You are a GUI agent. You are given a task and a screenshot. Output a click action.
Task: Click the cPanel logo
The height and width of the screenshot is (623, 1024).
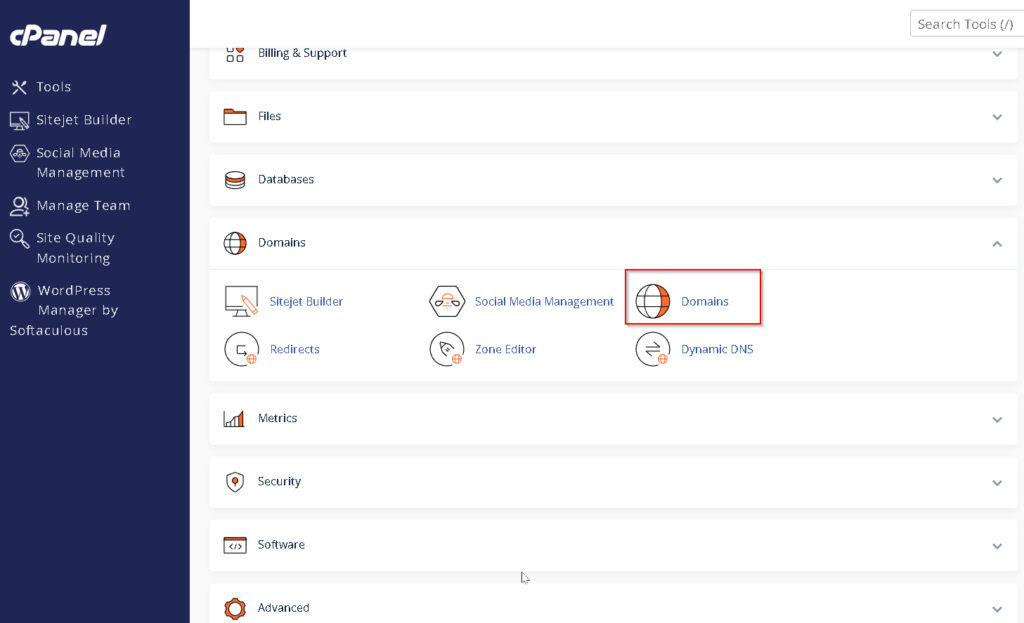pos(58,35)
